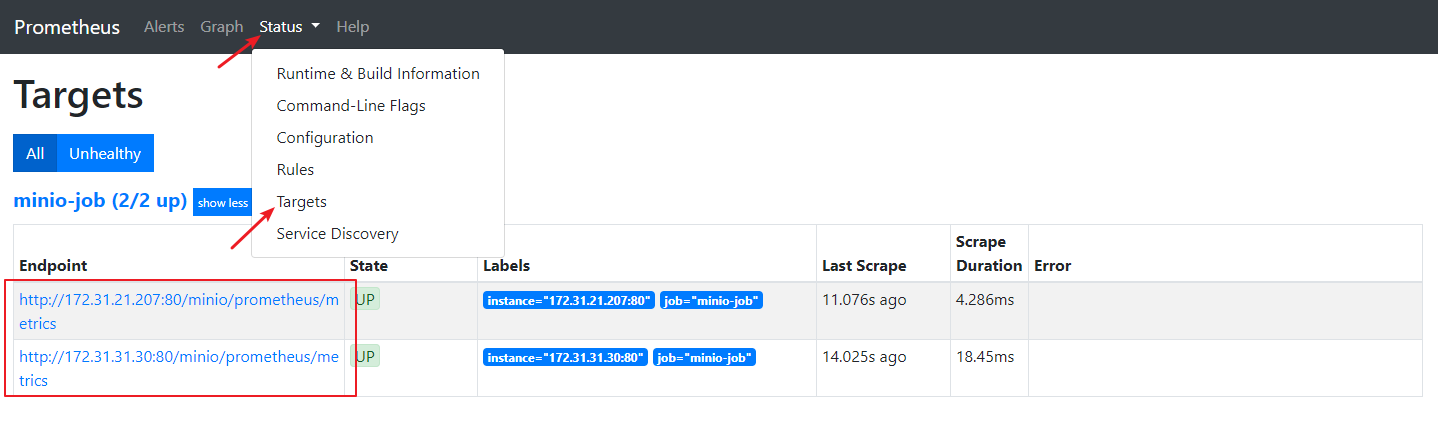Click the UP state badge in first row
1438x425 pixels.
click(365, 299)
